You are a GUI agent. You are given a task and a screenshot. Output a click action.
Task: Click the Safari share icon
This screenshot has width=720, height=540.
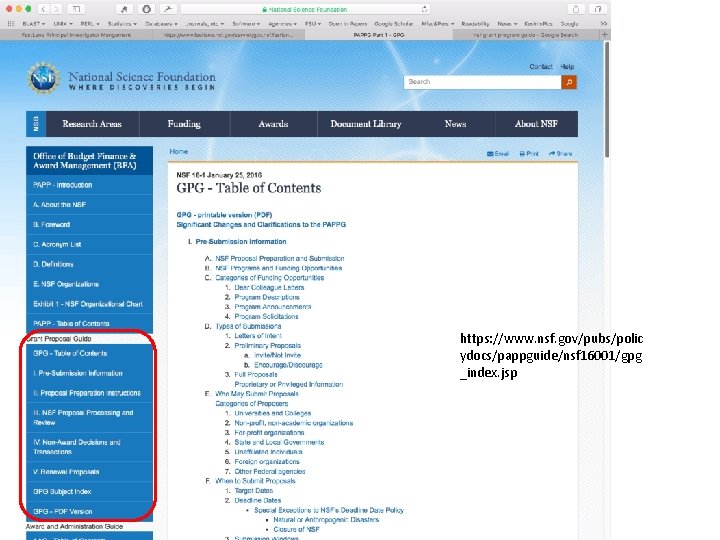click(x=576, y=9)
